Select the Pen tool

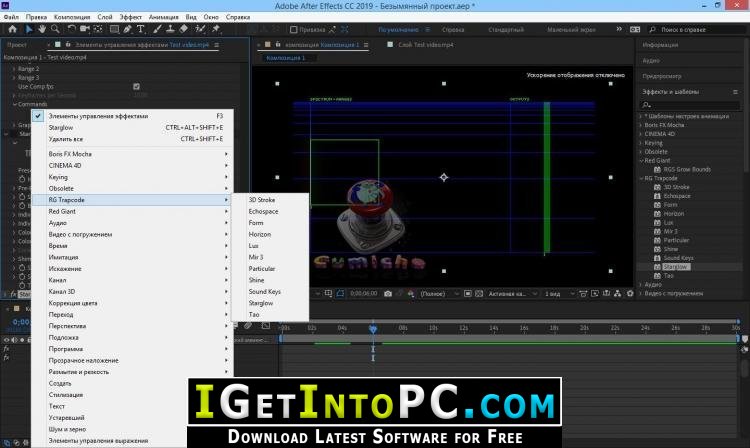[127, 29]
